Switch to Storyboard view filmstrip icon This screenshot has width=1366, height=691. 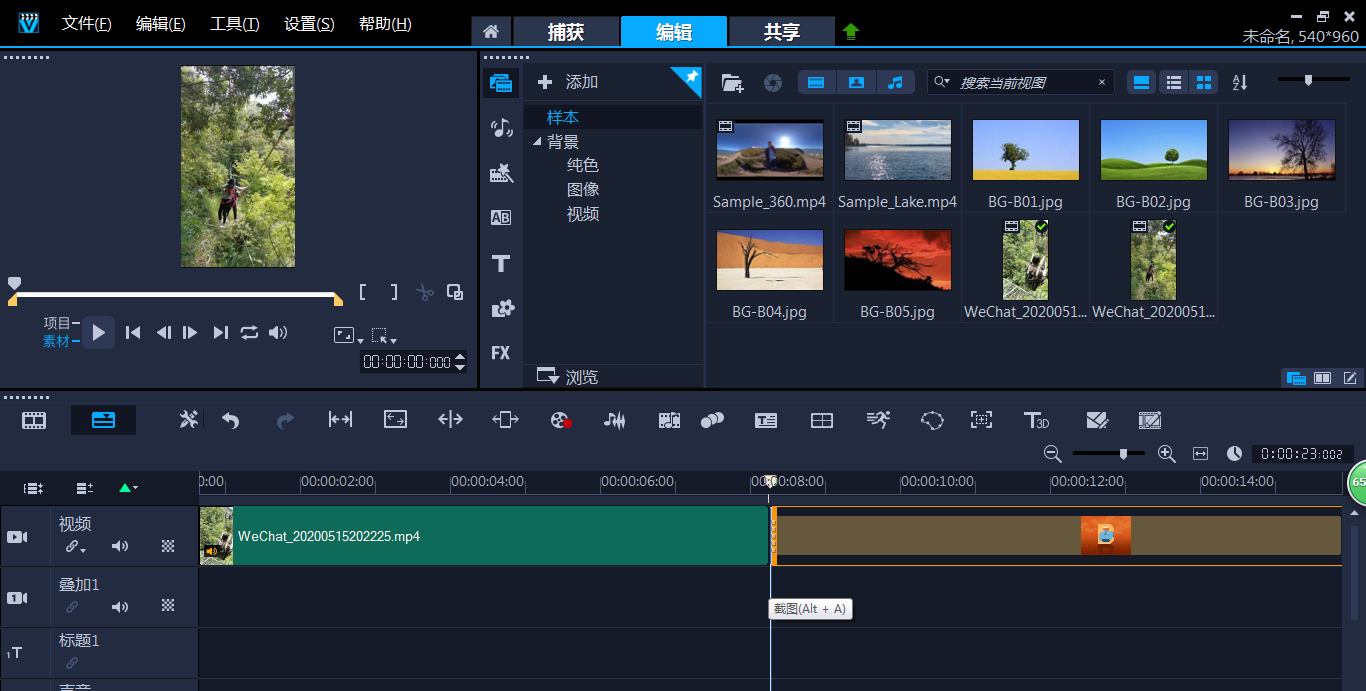pyautogui.click(x=34, y=420)
